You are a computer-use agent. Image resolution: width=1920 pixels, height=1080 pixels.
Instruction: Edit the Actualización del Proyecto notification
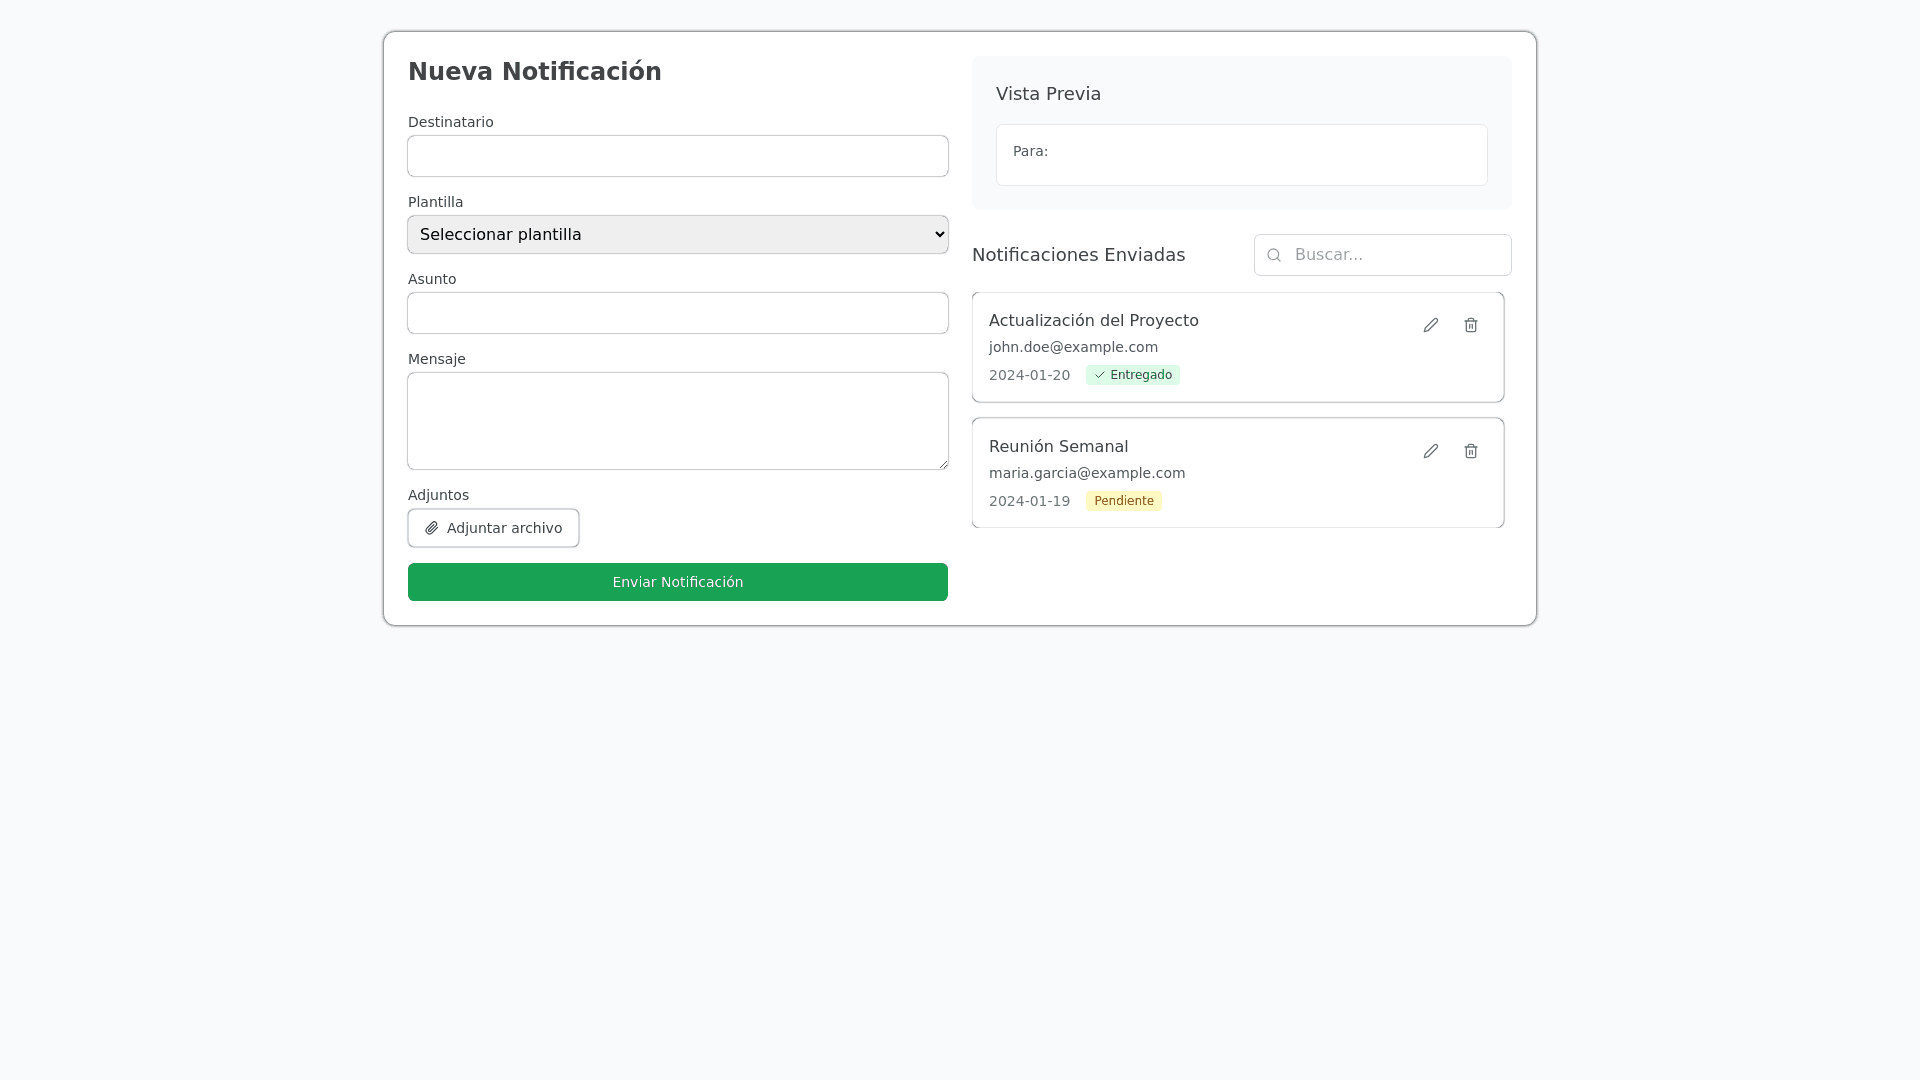pos(1430,325)
